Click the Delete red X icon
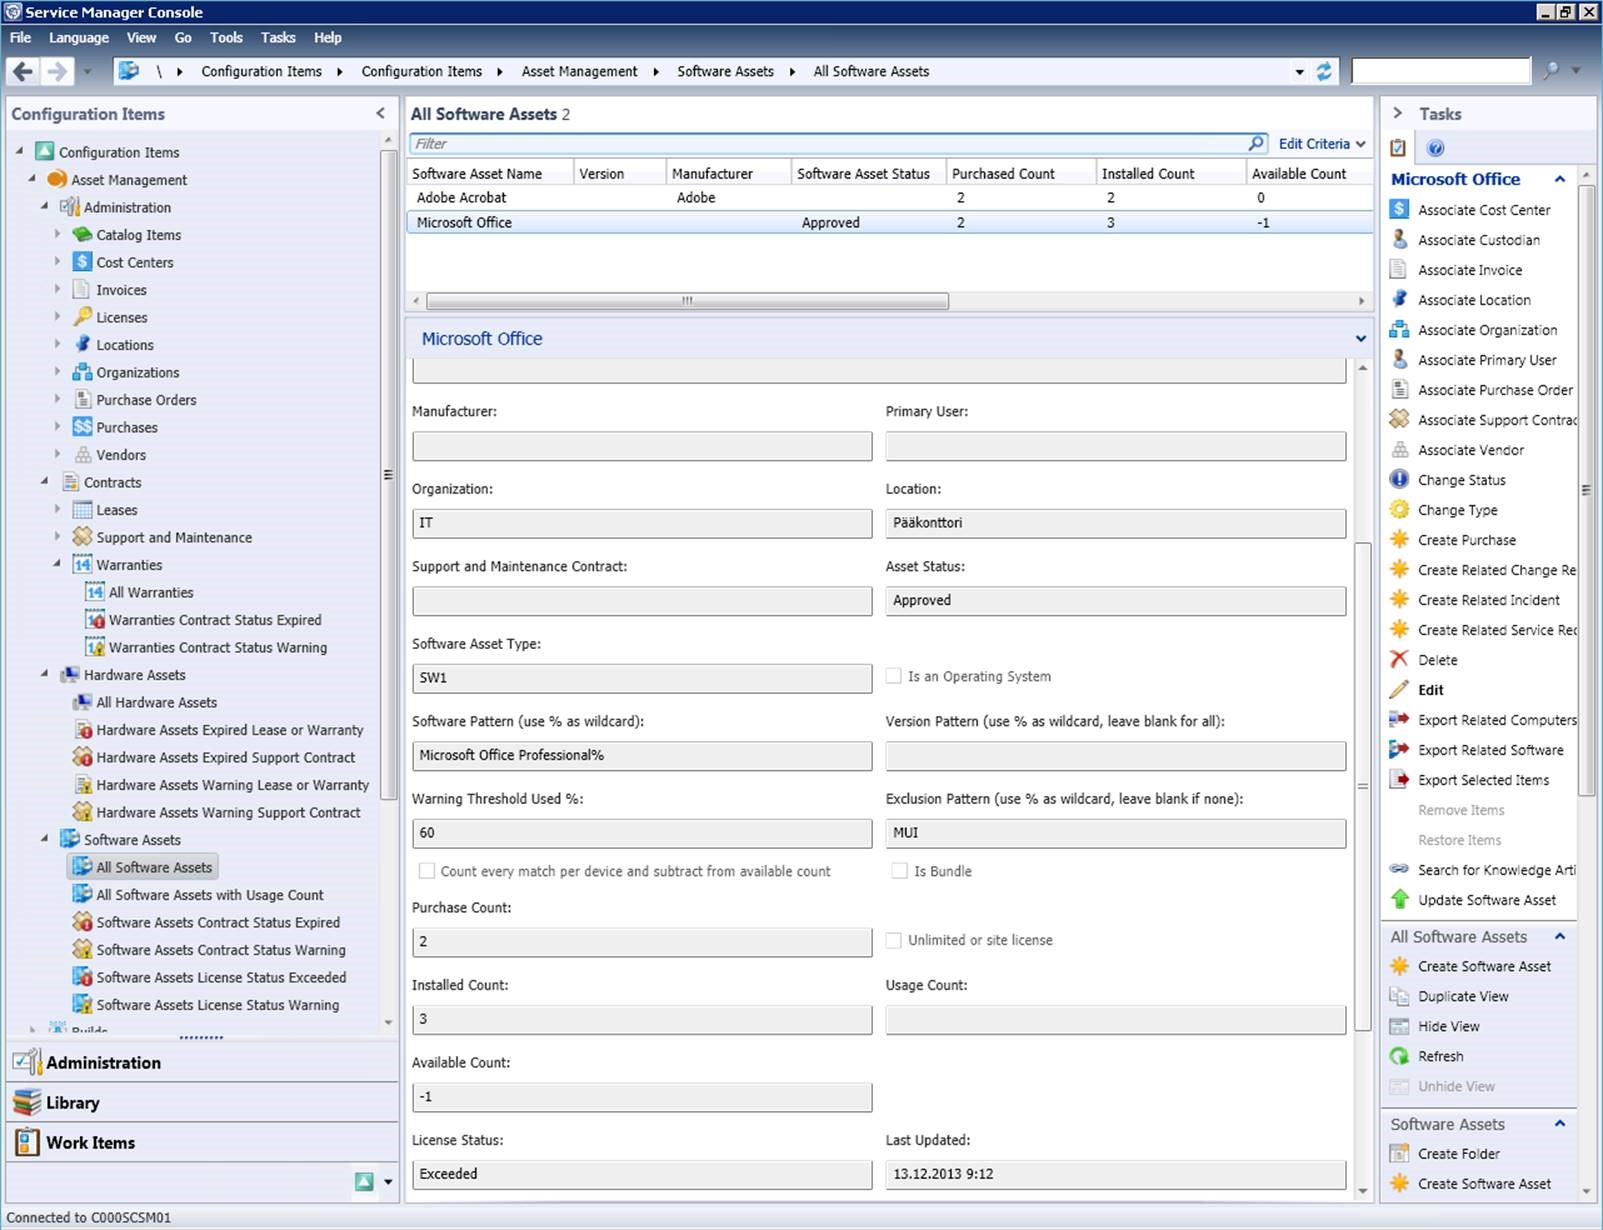The image size is (1603, 1230). point(1399,660)
